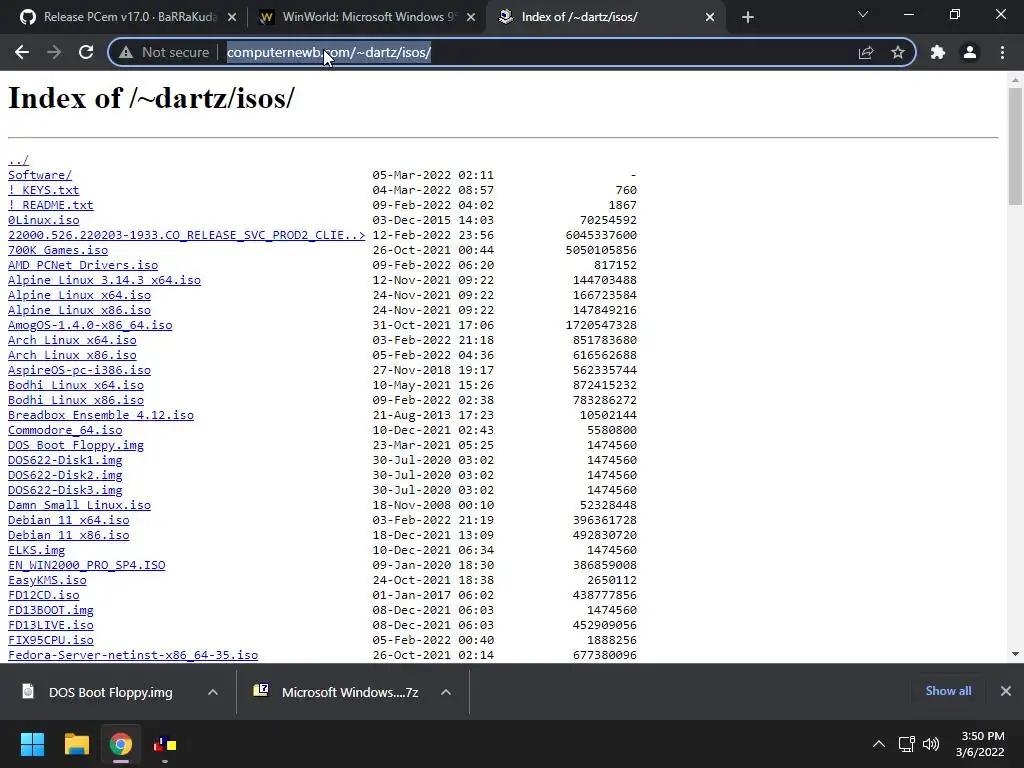Download Arch Linux x64.iso
This screenshot has height=768, width=1024.
[x=72, y=340]
